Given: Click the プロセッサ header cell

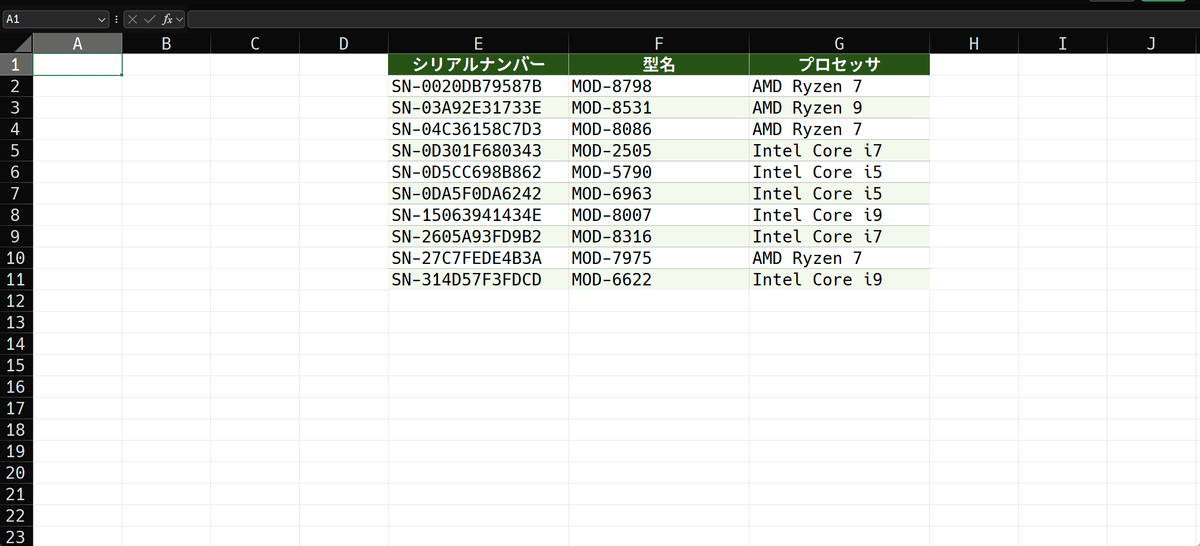Looking at the screenshot, I should (x=839, y=65).
